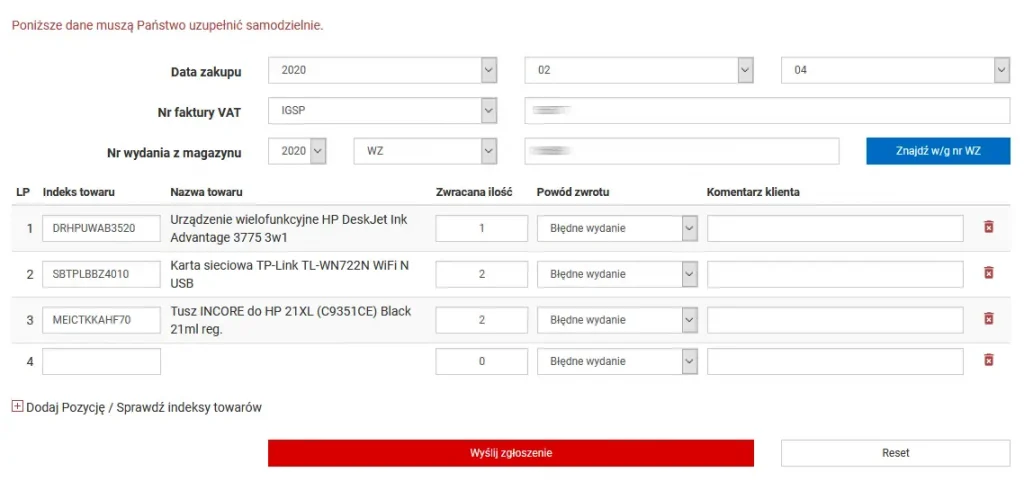
Task: Remove the INCORE ink row via trash icon
Action: pos(989,319)
